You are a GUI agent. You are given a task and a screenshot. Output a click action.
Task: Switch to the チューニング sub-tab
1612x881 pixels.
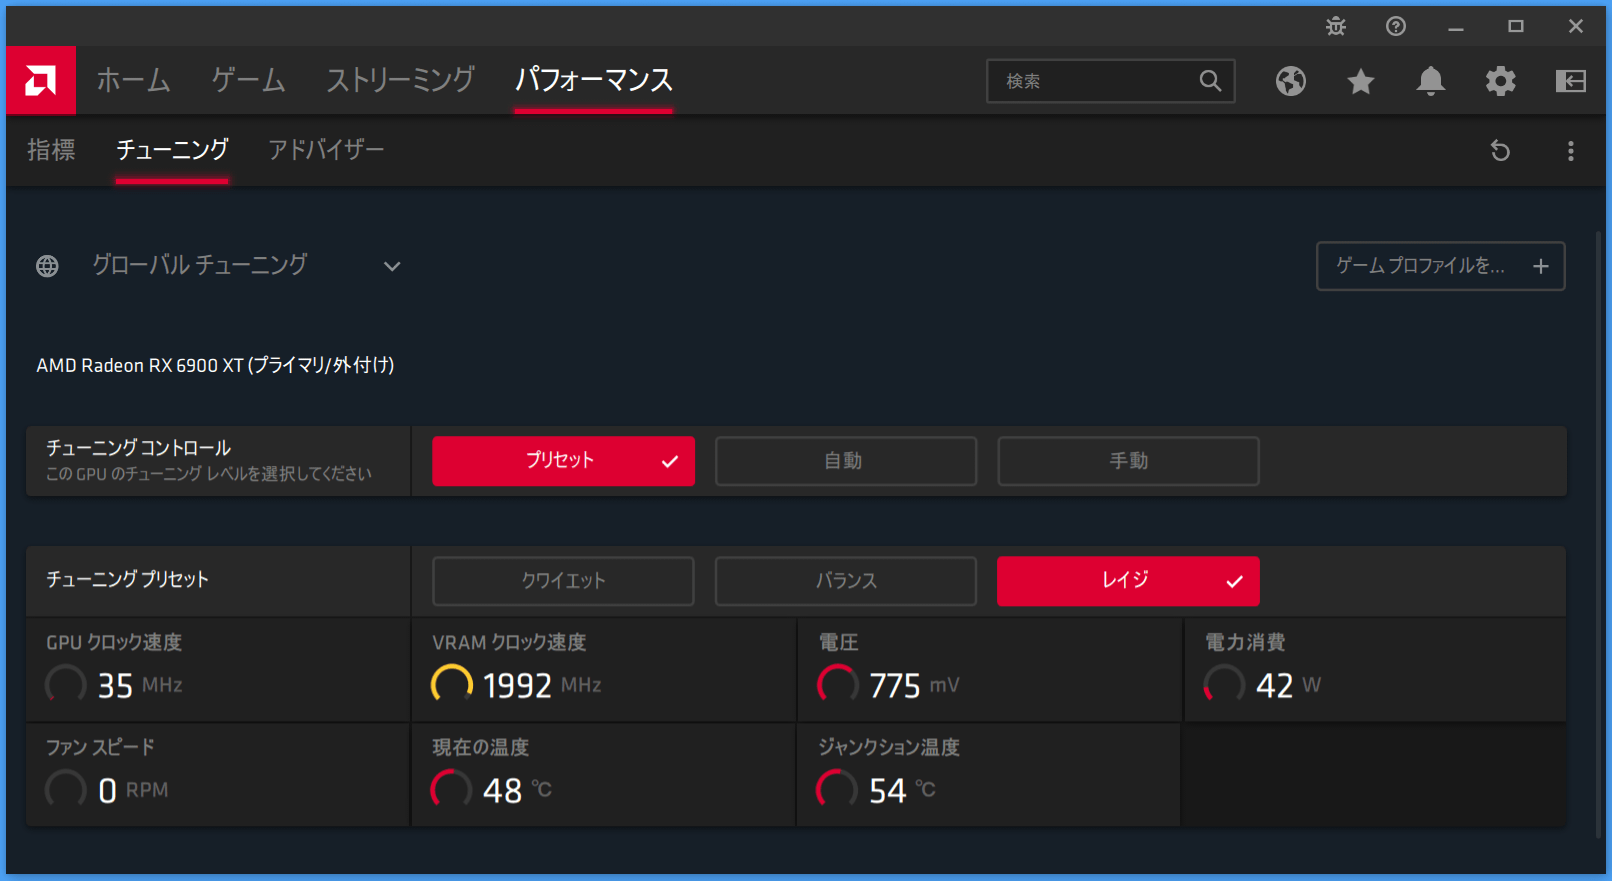(x=172, y=150)
